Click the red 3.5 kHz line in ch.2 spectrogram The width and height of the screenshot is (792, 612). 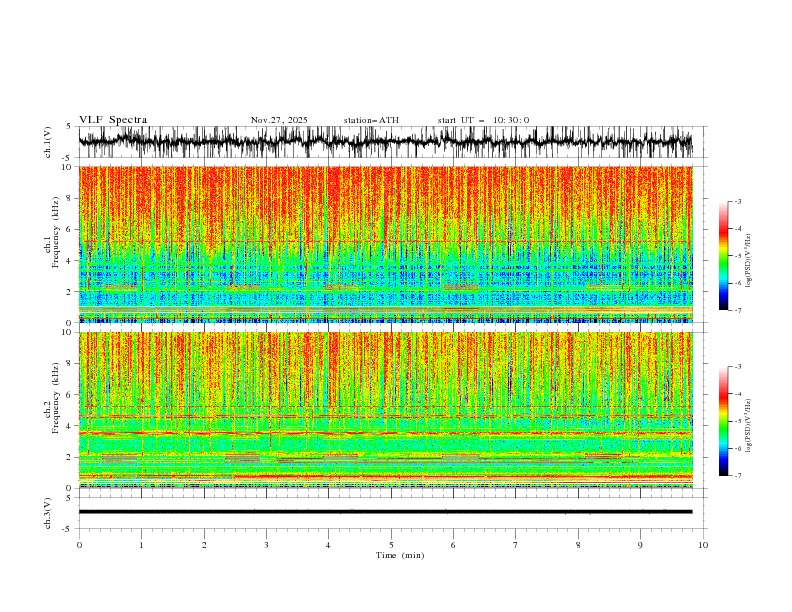tap(385, 433)
